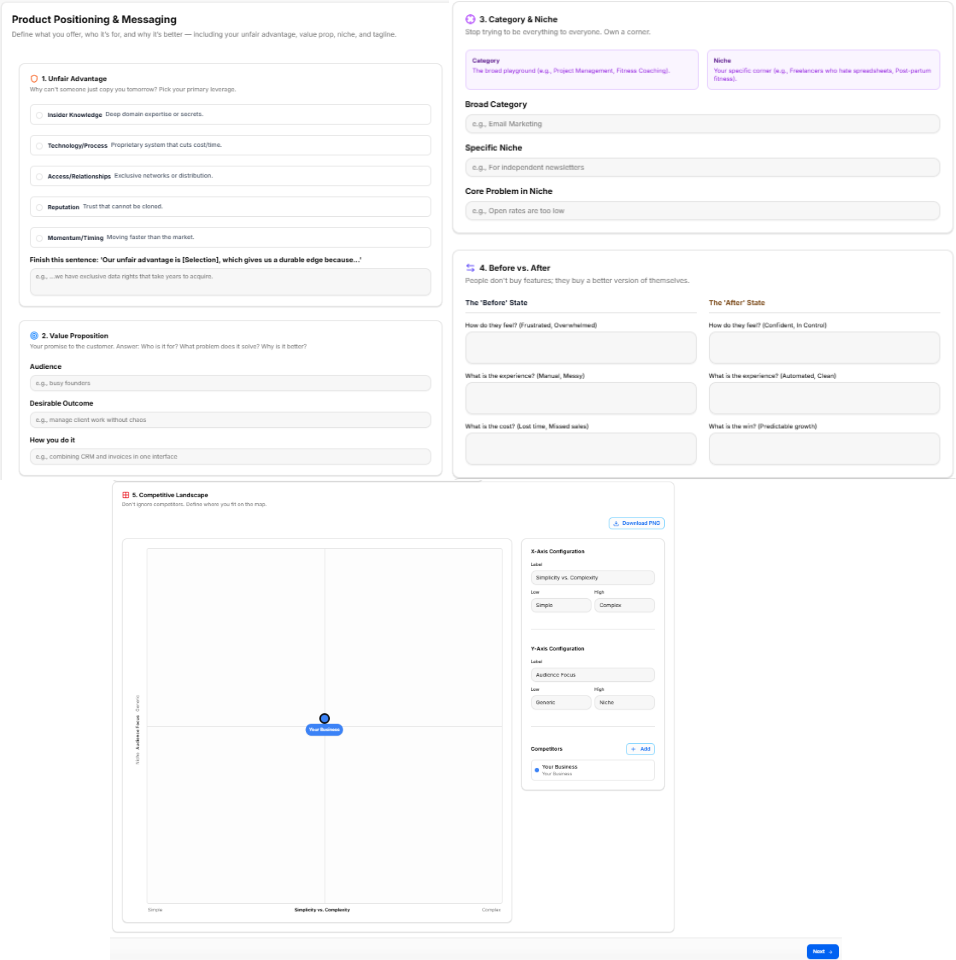Click the 'X-Axis Configuration' heading
This screenshot has width=956, height=960.
[557, 552]
